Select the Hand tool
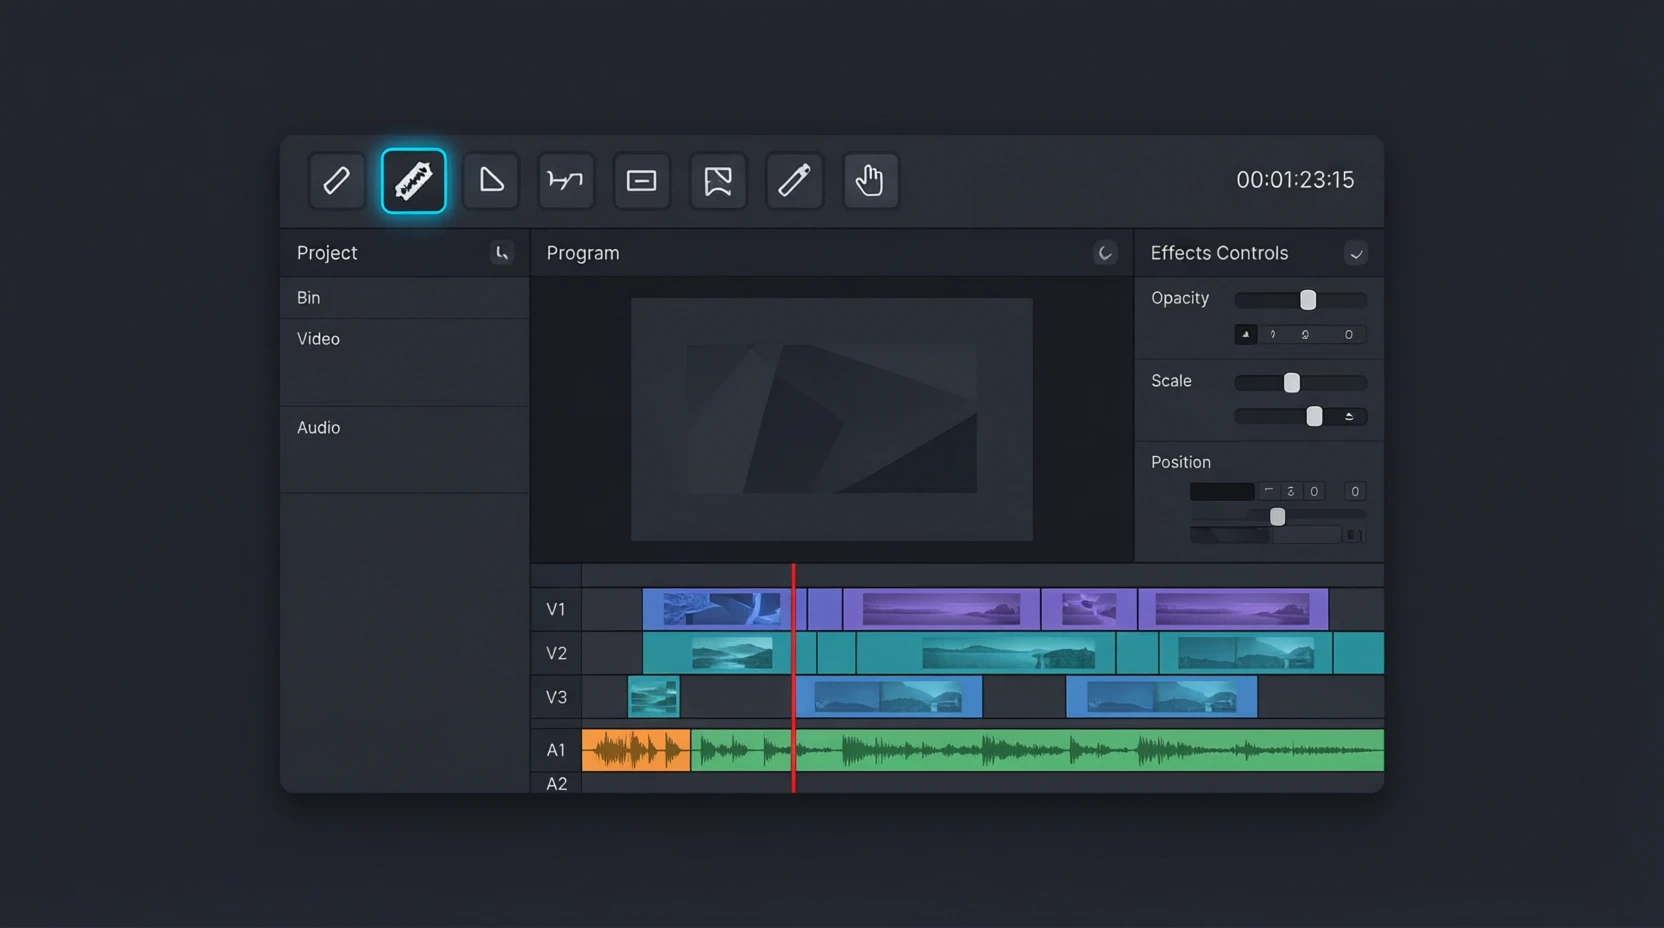Viewport: 1664px width, 928px height. pyautogui.click(x=870, y=181)
